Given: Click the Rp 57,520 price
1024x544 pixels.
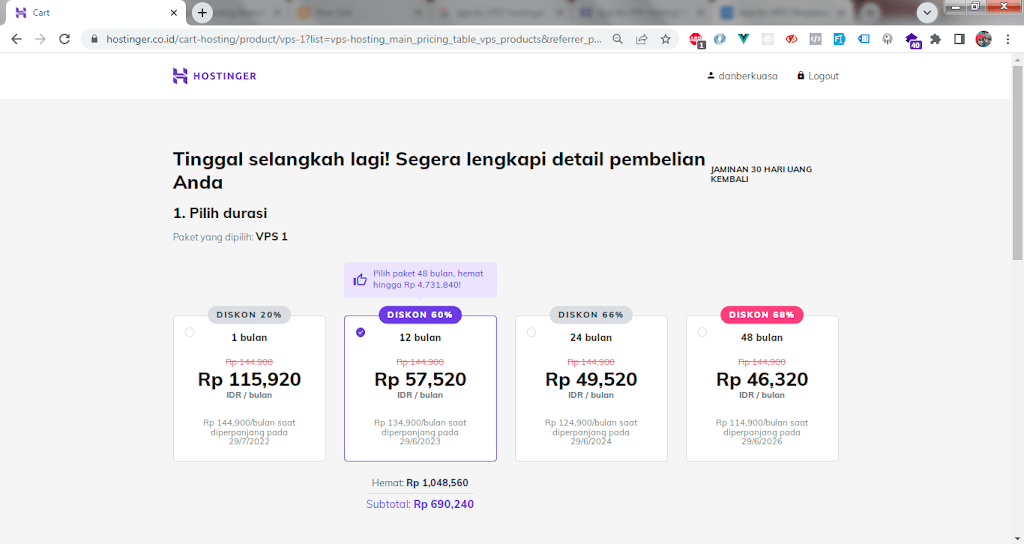Looking at the screenshot, I should click(421, 379).
